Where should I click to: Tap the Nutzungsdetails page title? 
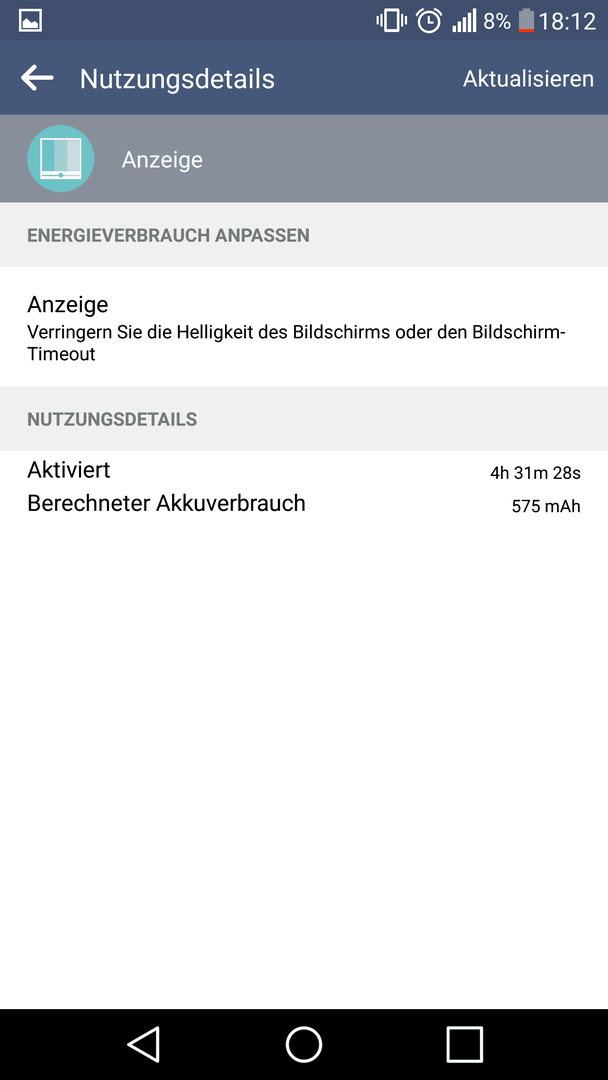click(177, 79)
